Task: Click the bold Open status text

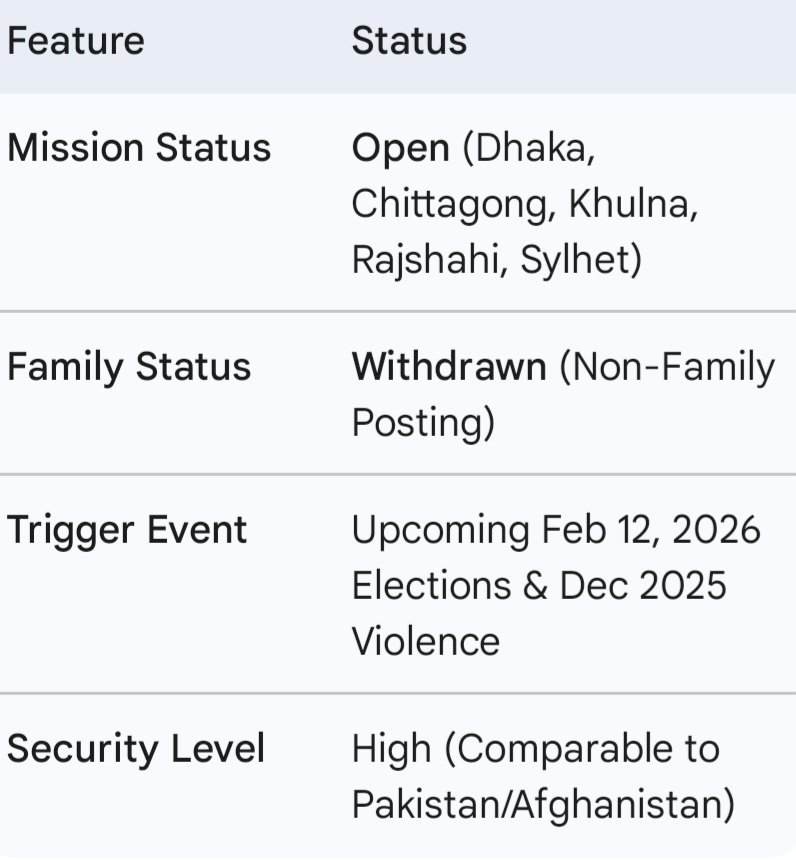Action: (x=400, y=149)
